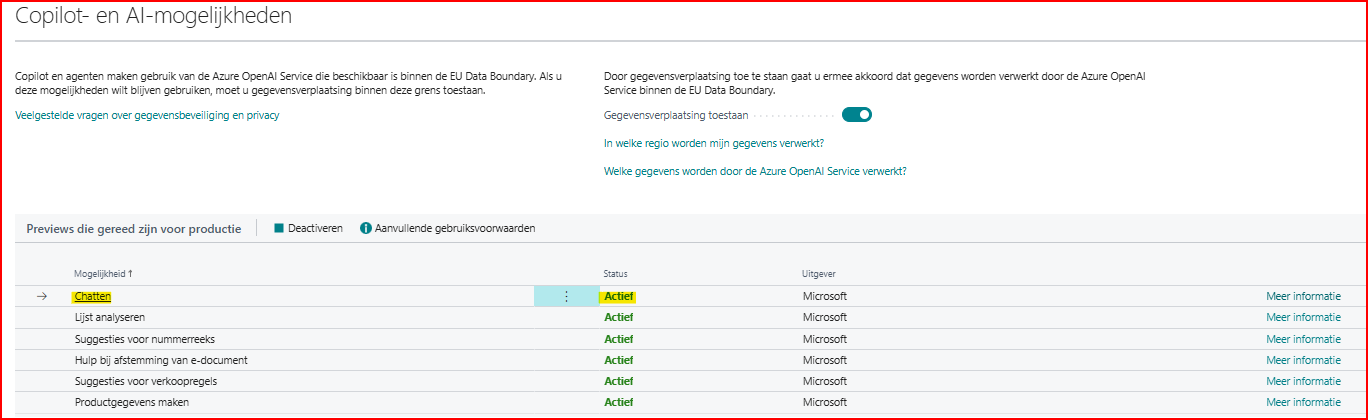Viewport: 1368px width, 420px height.
Task: Open 'Welke gegevens worden door de Azure OpenAI Service verwerkt?'
Action: pos(755,171)
